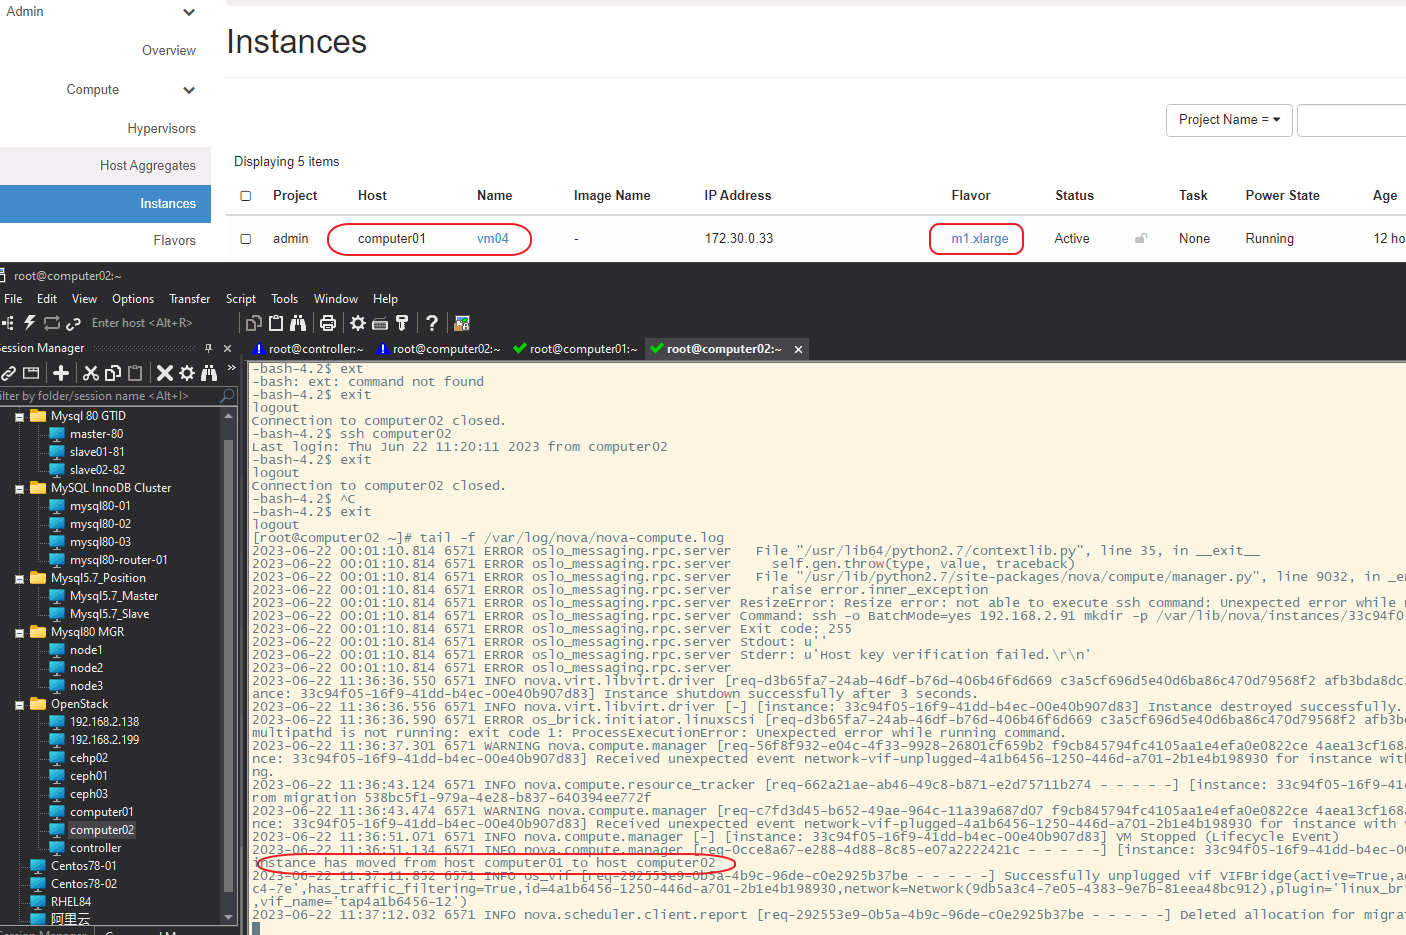Open Session Options gear icon in main toolbar
This screenshot has width=1406, height=935.
tap(357, 323)
